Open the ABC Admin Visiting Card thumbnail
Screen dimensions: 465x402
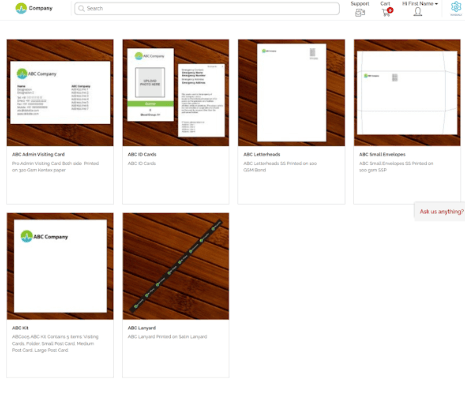(60, 93)
